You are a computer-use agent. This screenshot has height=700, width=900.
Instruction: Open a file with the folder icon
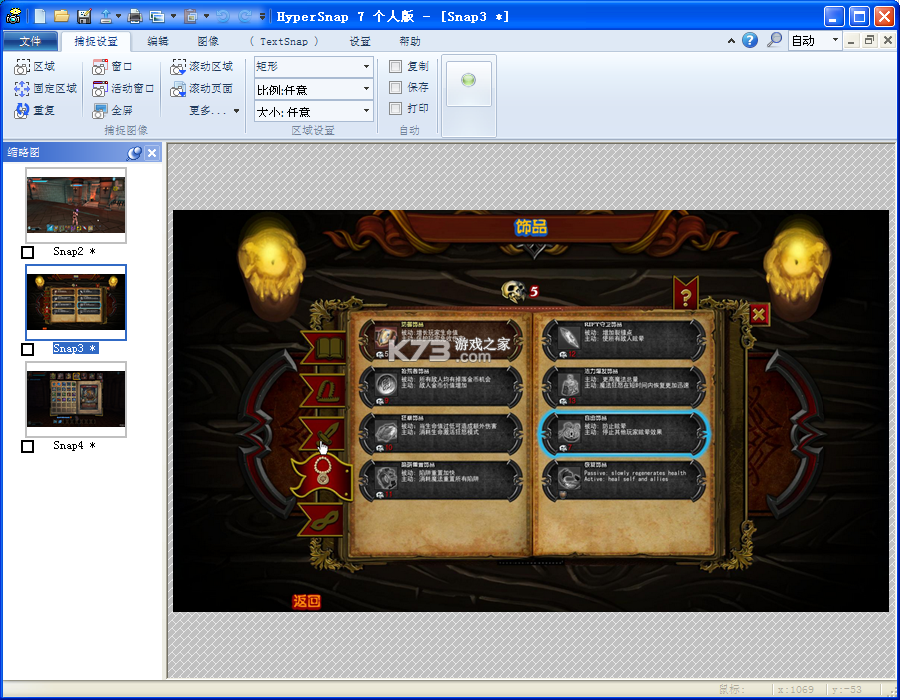tap(61, 16)
